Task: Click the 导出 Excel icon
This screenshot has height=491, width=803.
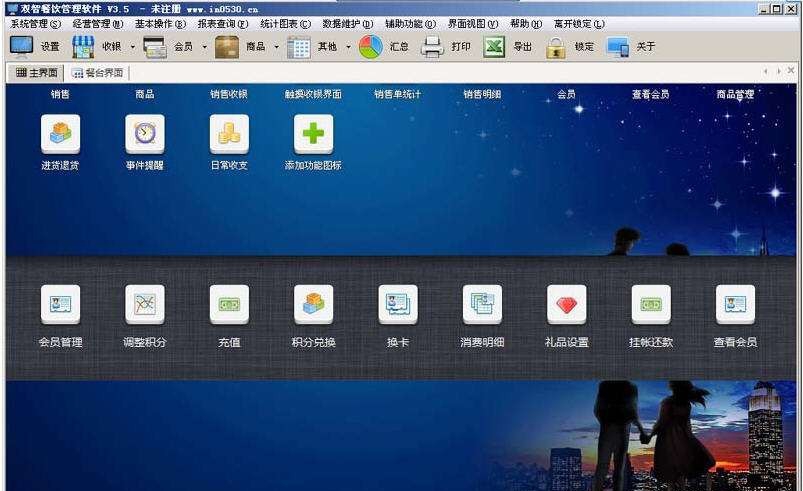Action: [x=494, y=47]
